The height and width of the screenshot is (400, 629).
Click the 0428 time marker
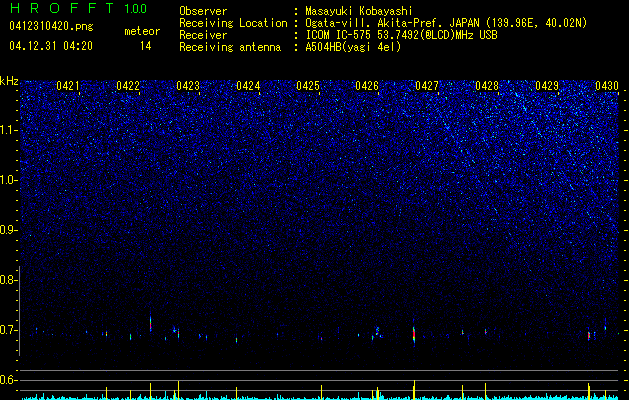[487, 86]
